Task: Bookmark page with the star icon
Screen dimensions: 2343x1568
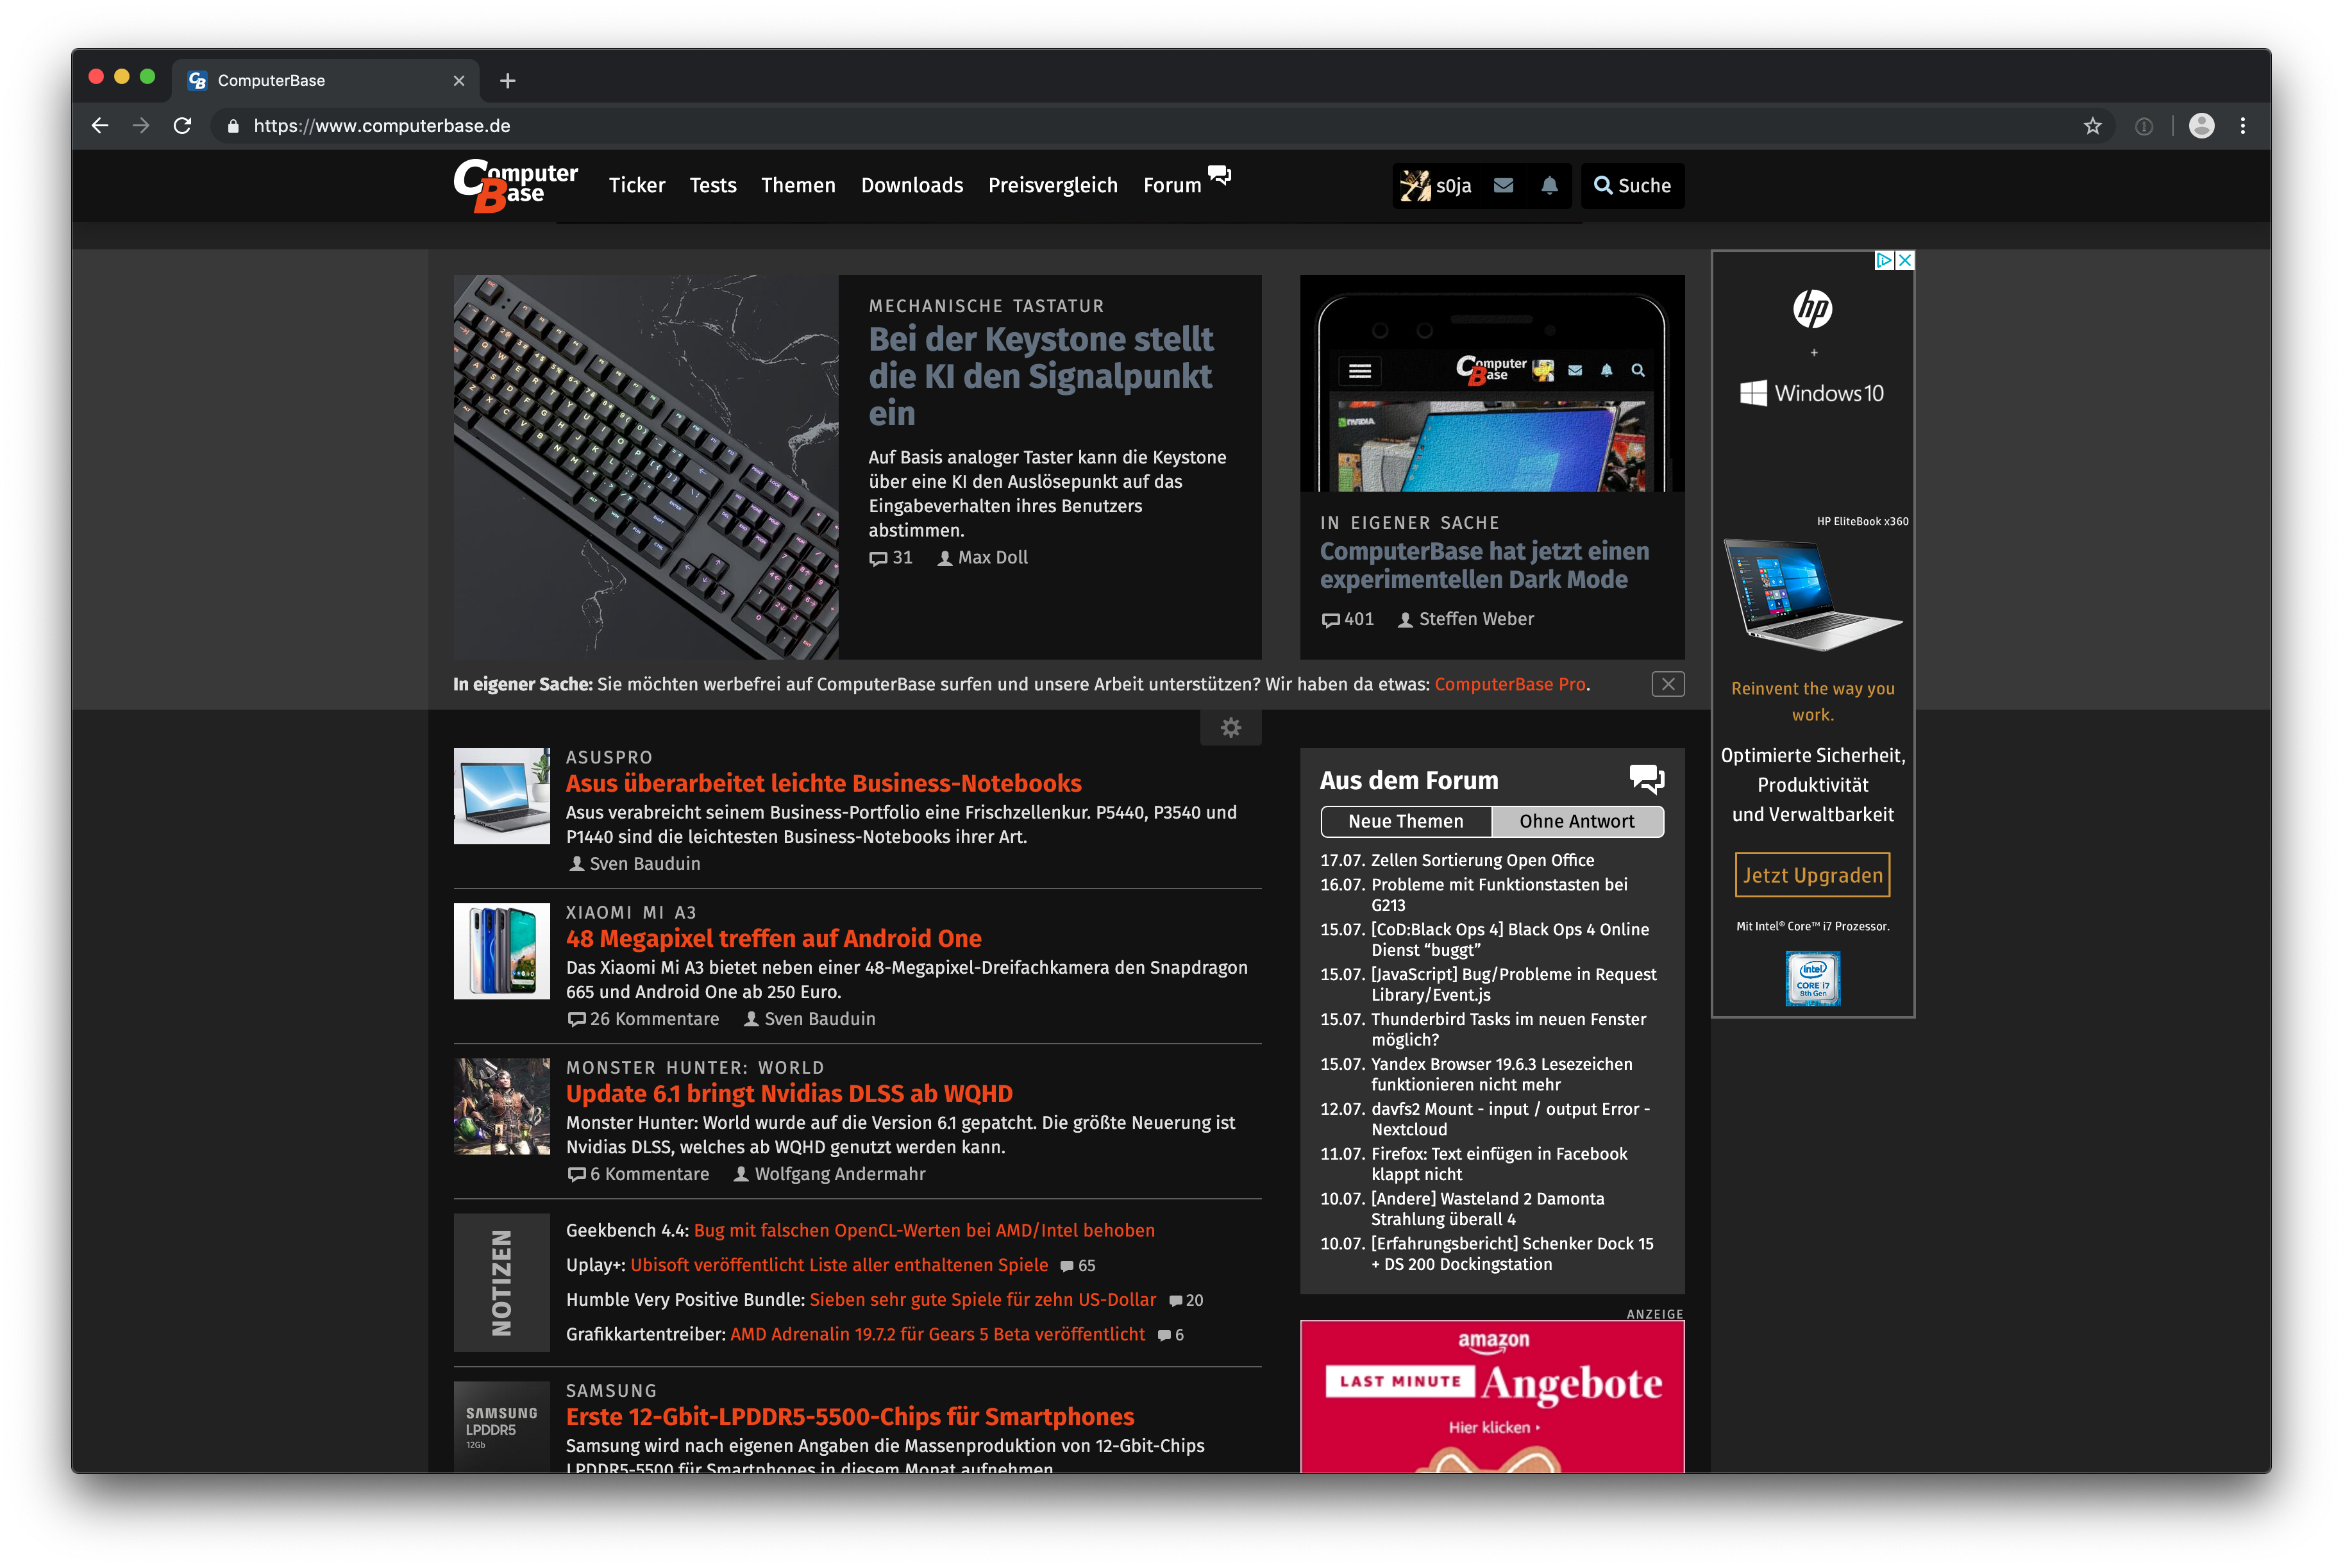Action: (2092, 126)
